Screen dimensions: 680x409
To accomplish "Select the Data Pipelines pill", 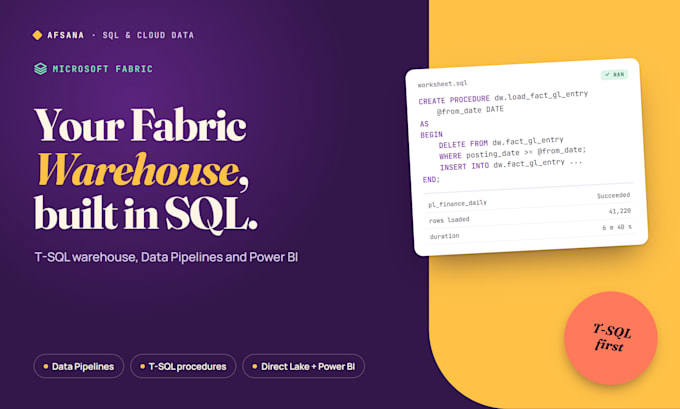I will [x=78, y=366].
